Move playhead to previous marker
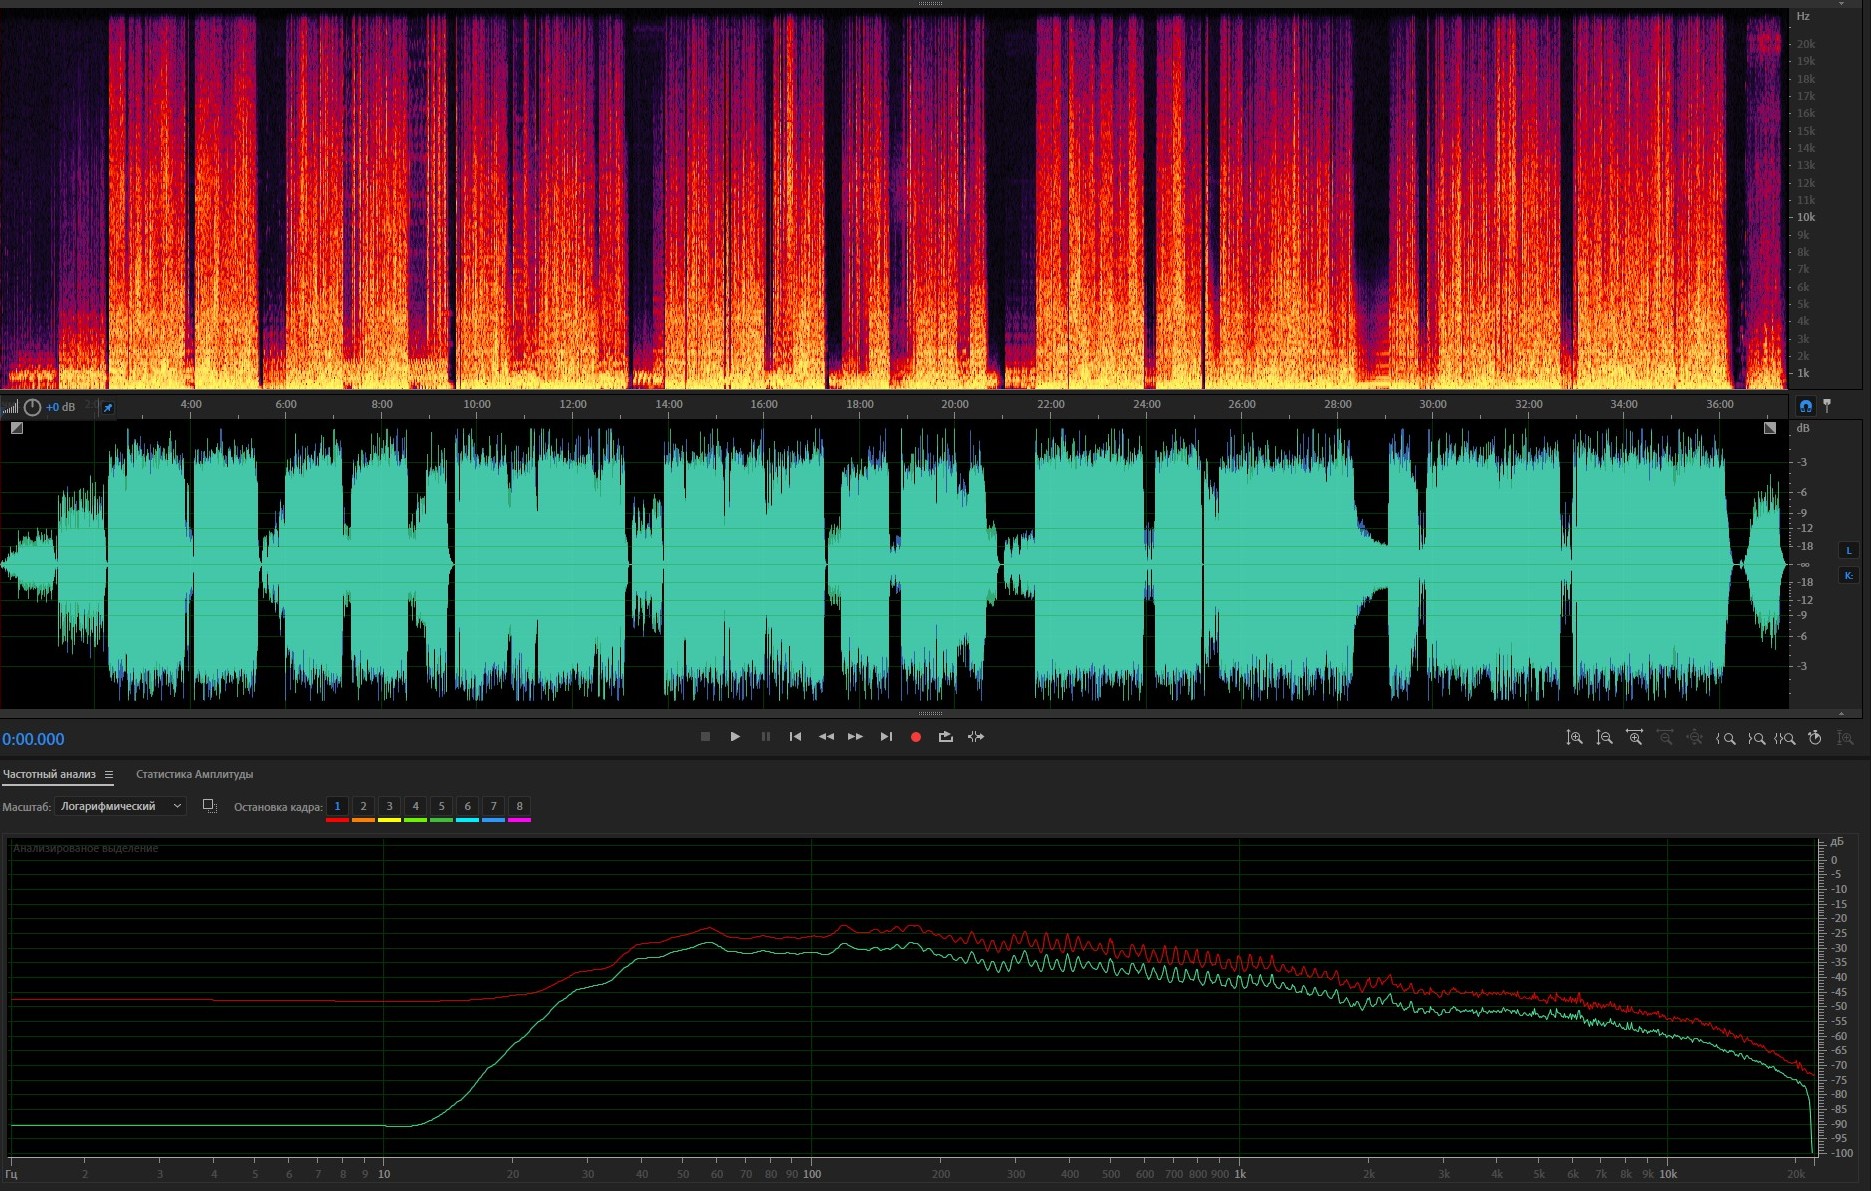1871x1191 pixels. [x=795, y=737]
